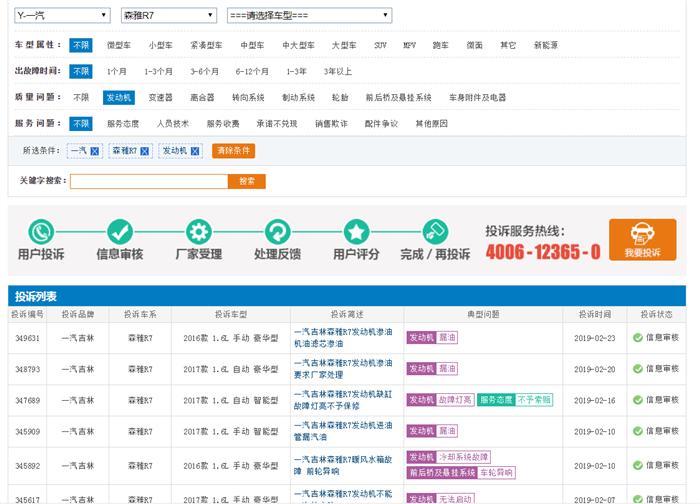Click date 2019-02-23 cell
This screenshot has height=504, width=700.
[595, 338]
